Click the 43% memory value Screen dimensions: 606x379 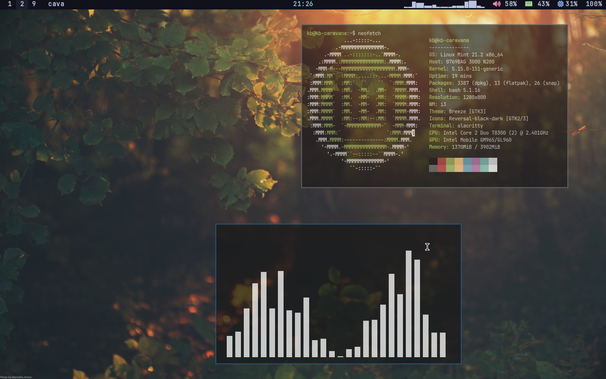coord(543,4)
